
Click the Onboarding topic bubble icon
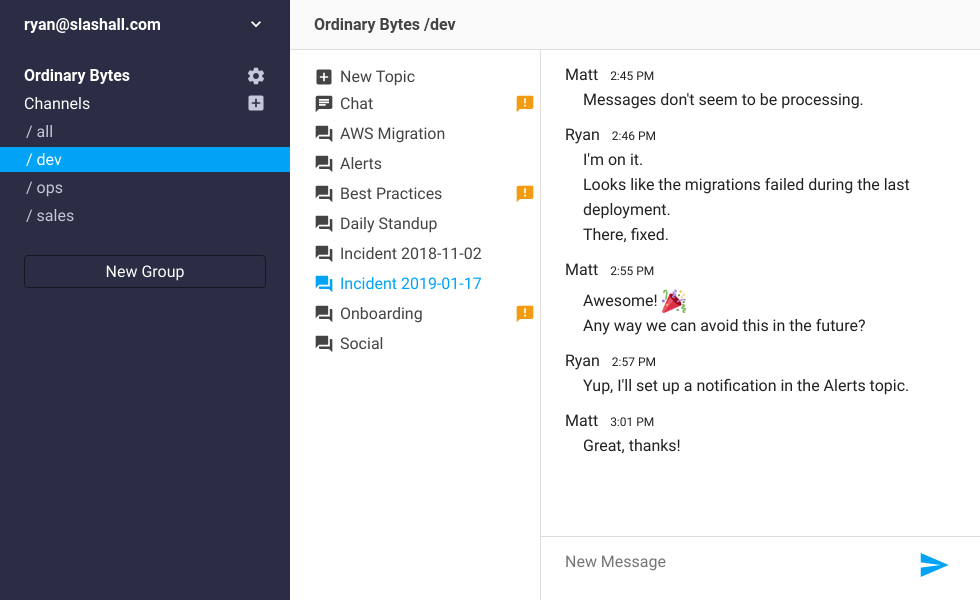(324, 314)
